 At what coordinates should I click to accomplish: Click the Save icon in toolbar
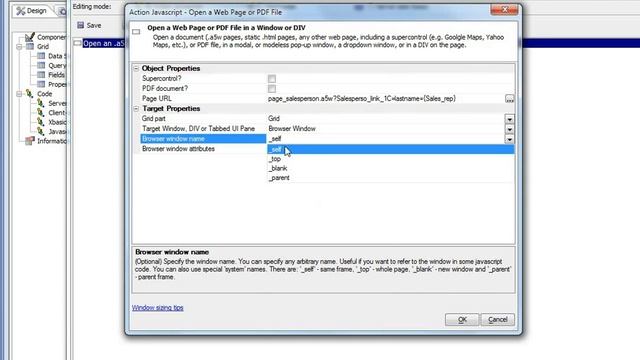80,25
